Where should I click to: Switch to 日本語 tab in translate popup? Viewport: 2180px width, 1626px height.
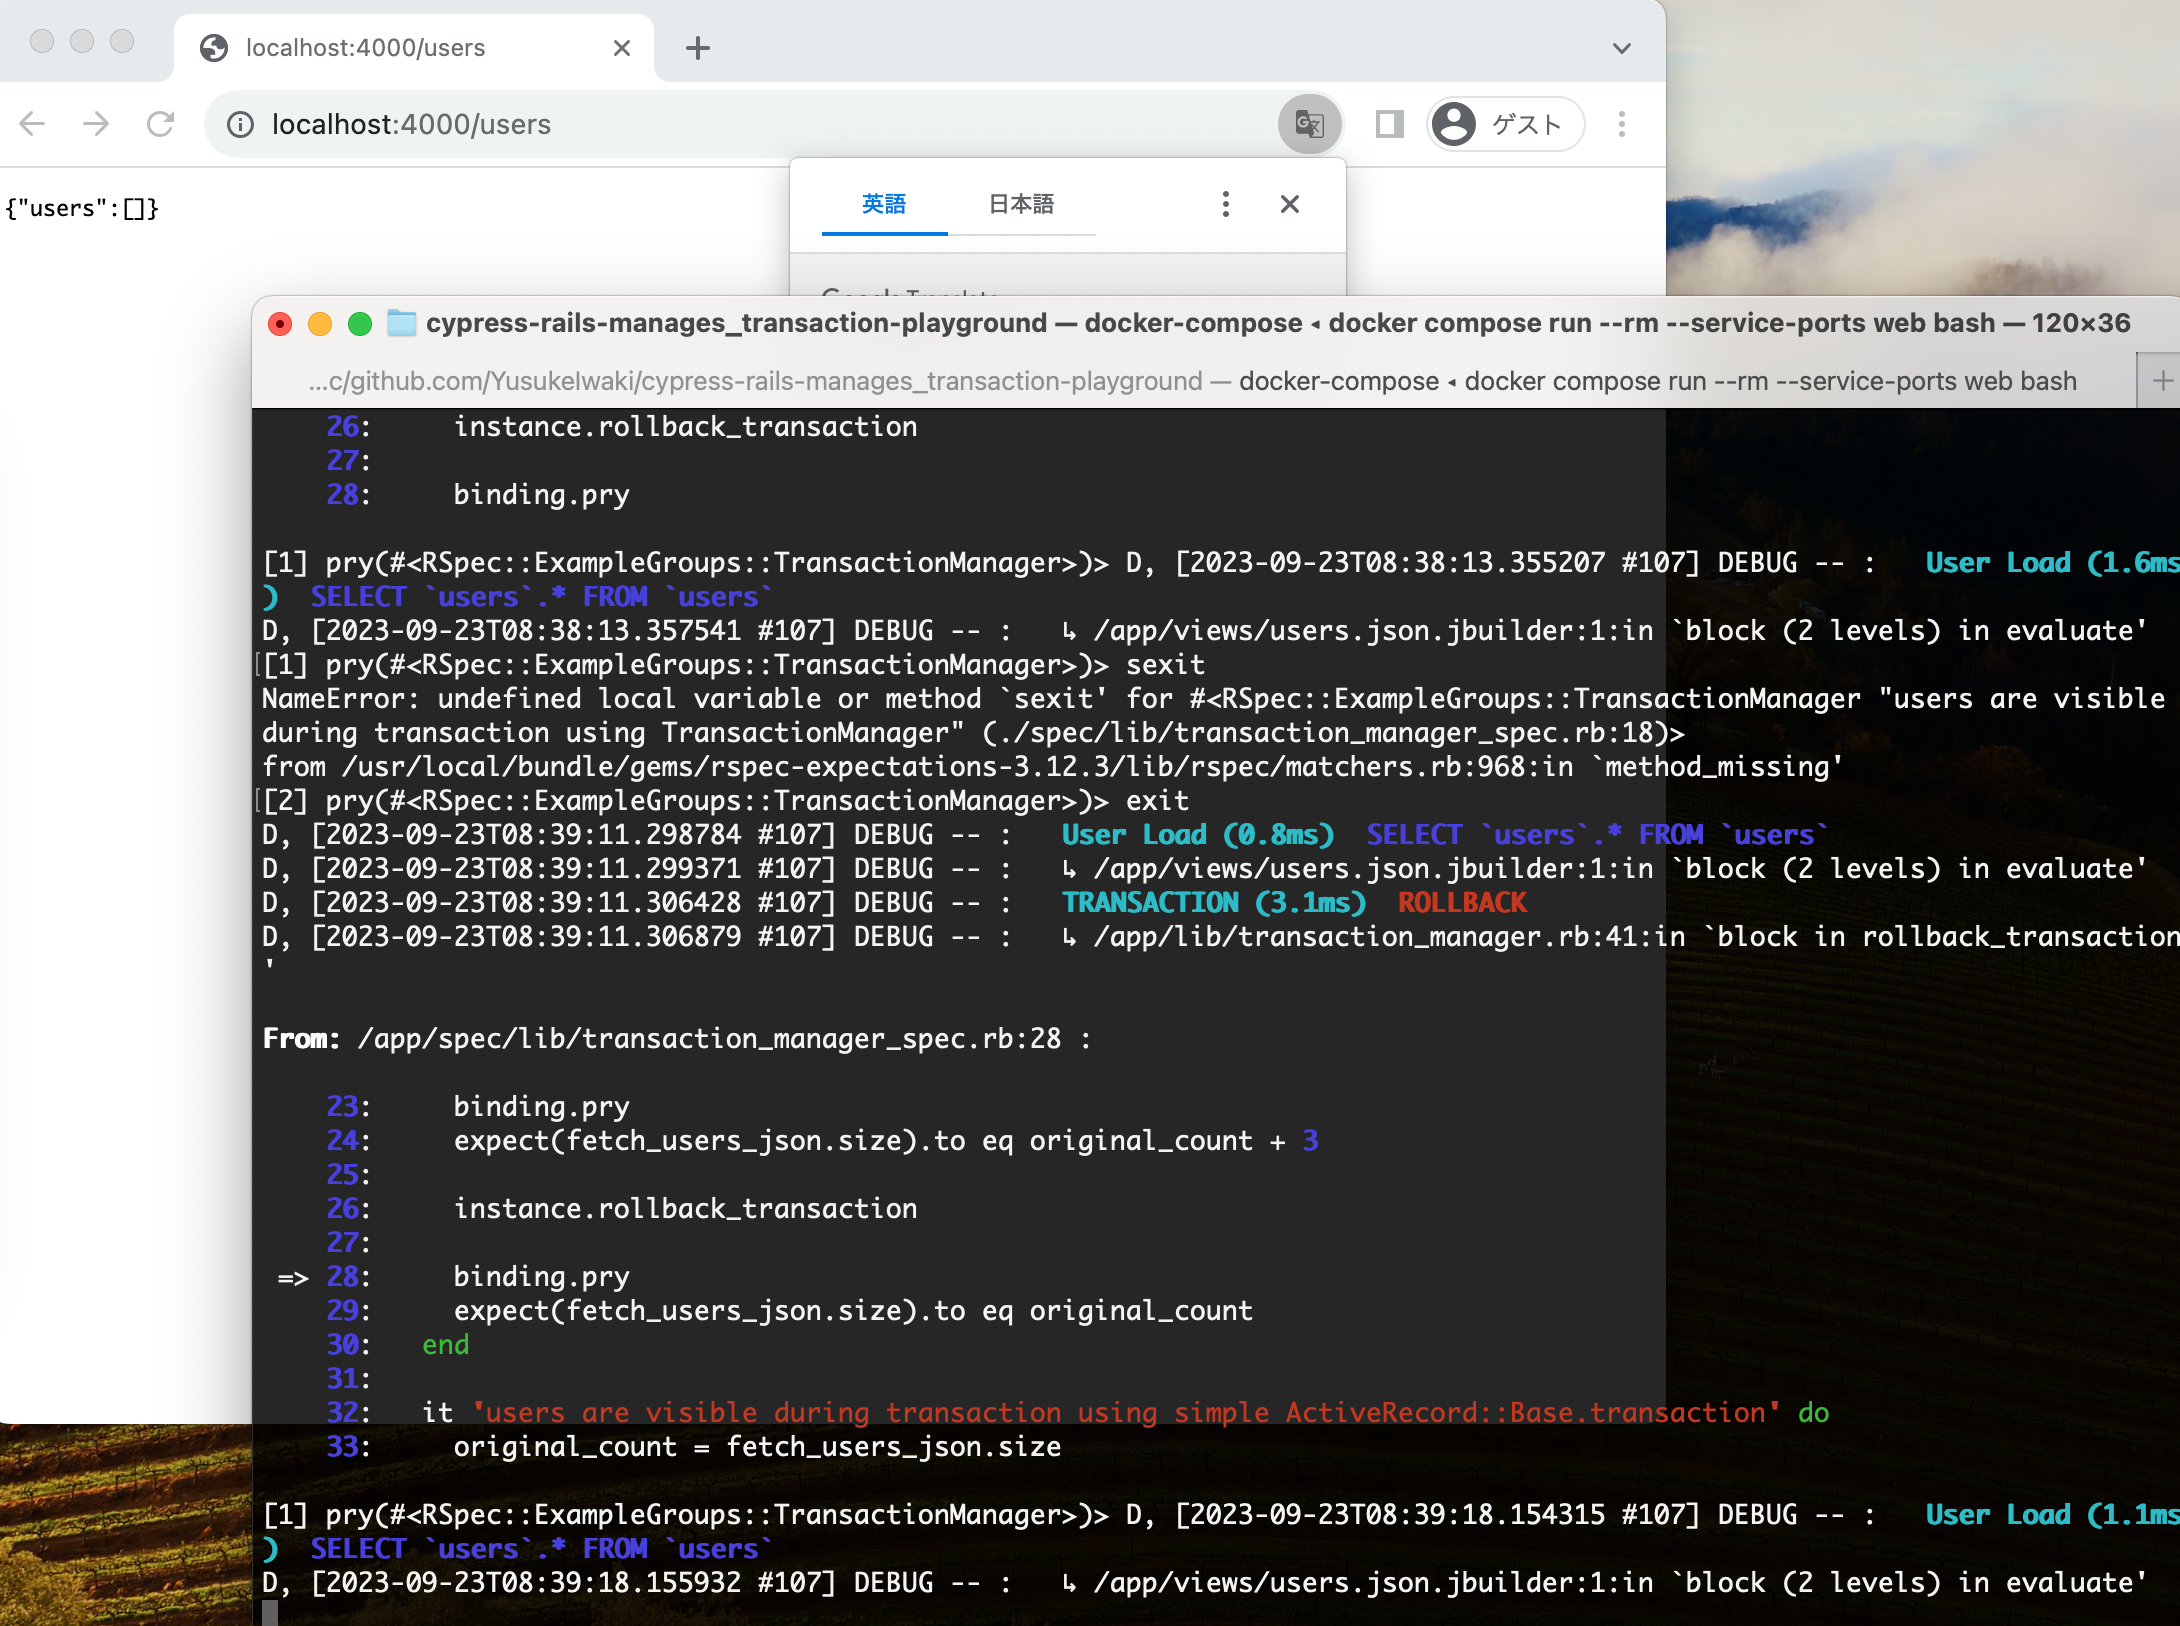(x=1021, y=204)
